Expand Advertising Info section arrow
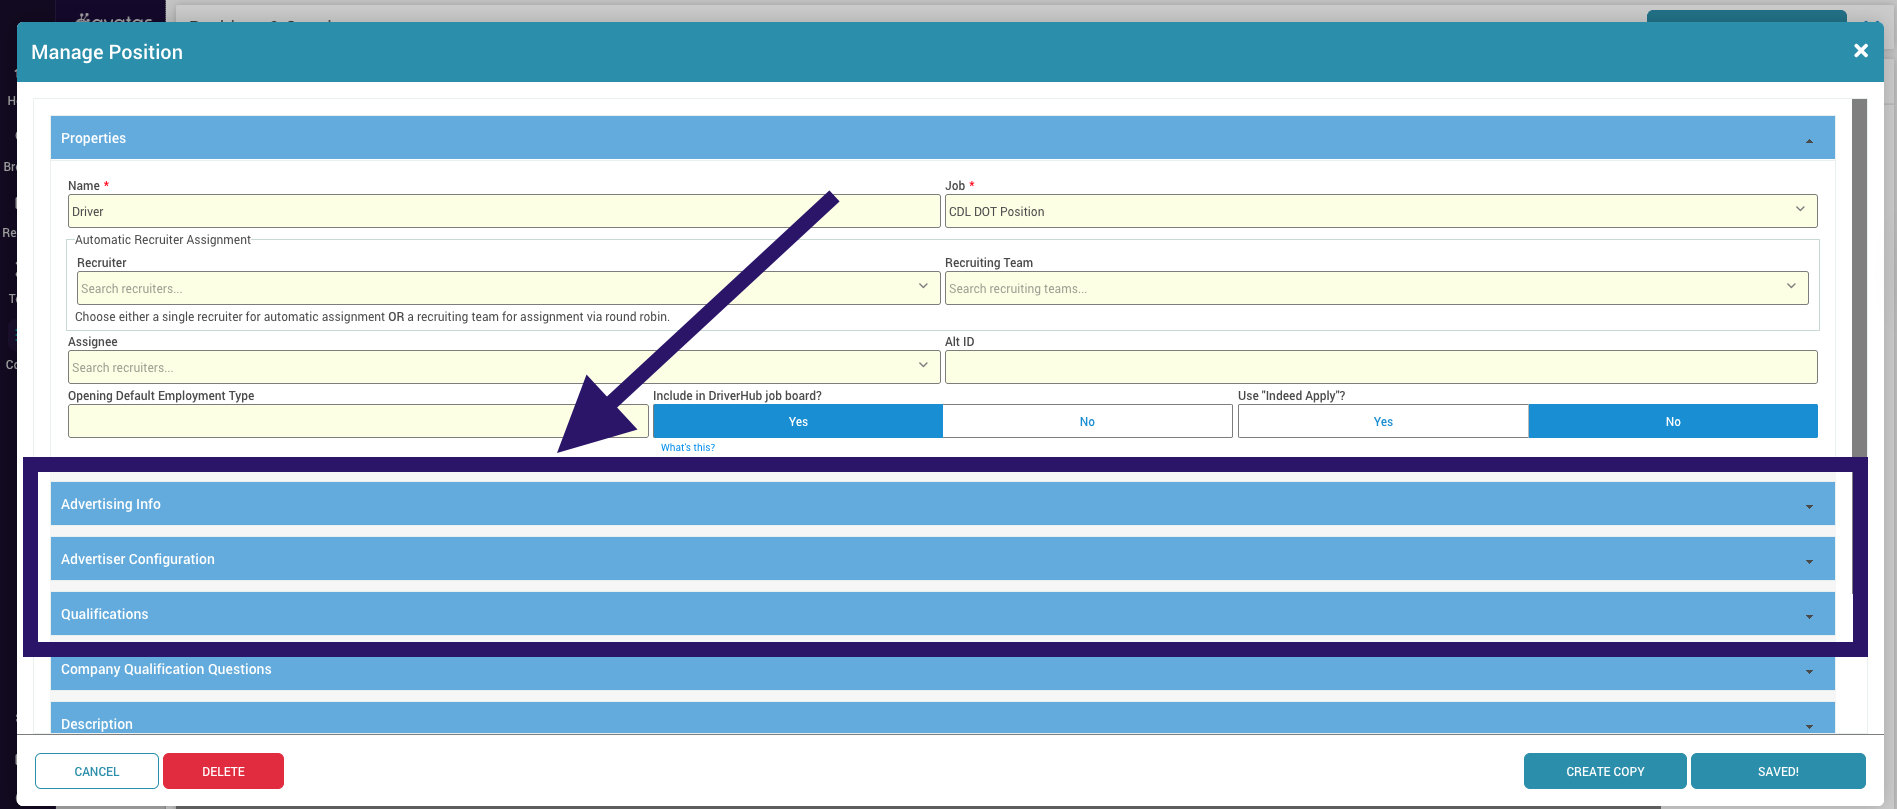The width and height of the screenshot is (1897, 809). [x=1809, y=506]
